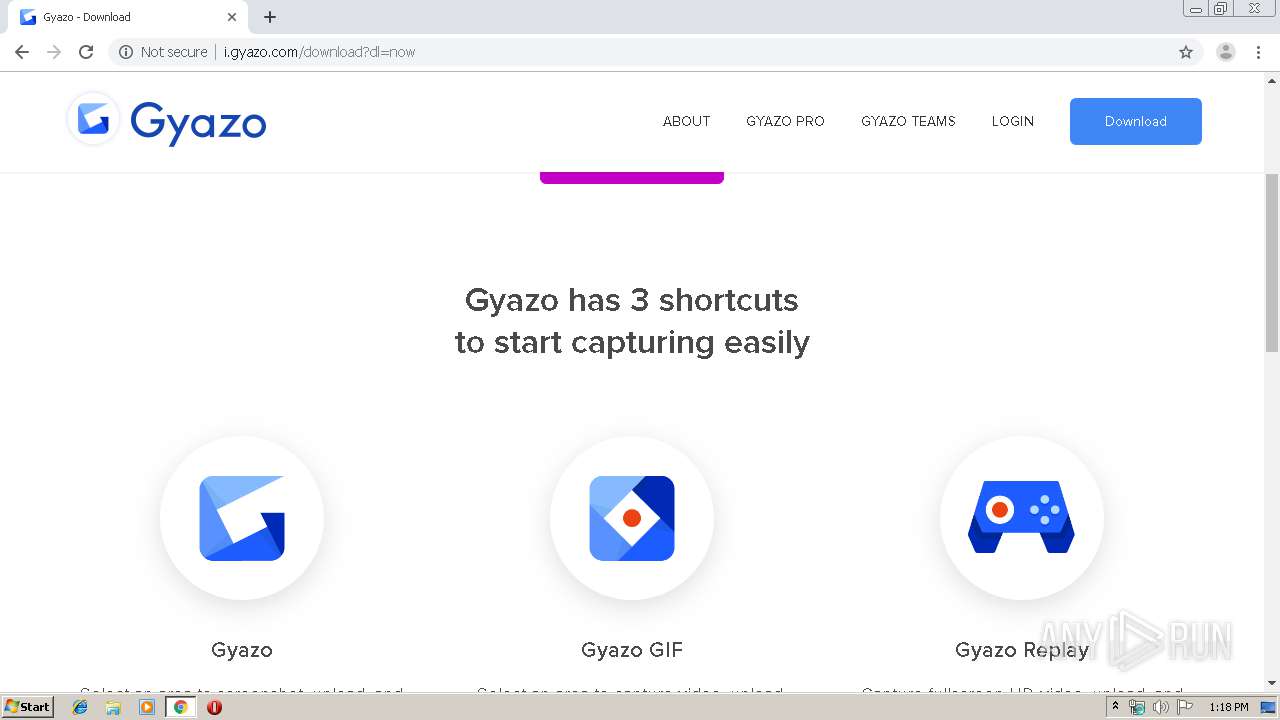Focus the address bar URL
This screenshot has width=1280, height=720.
pos(319,52)
